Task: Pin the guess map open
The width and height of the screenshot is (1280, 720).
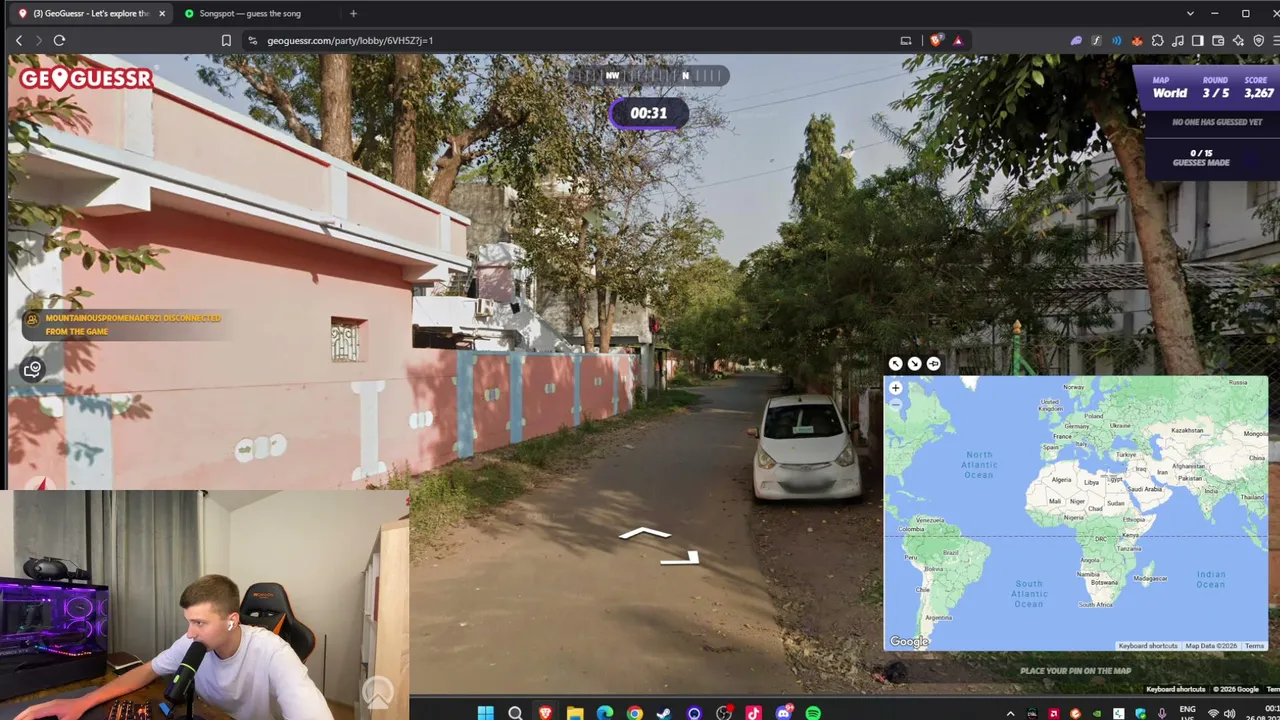Action: [x=933, y=364]
